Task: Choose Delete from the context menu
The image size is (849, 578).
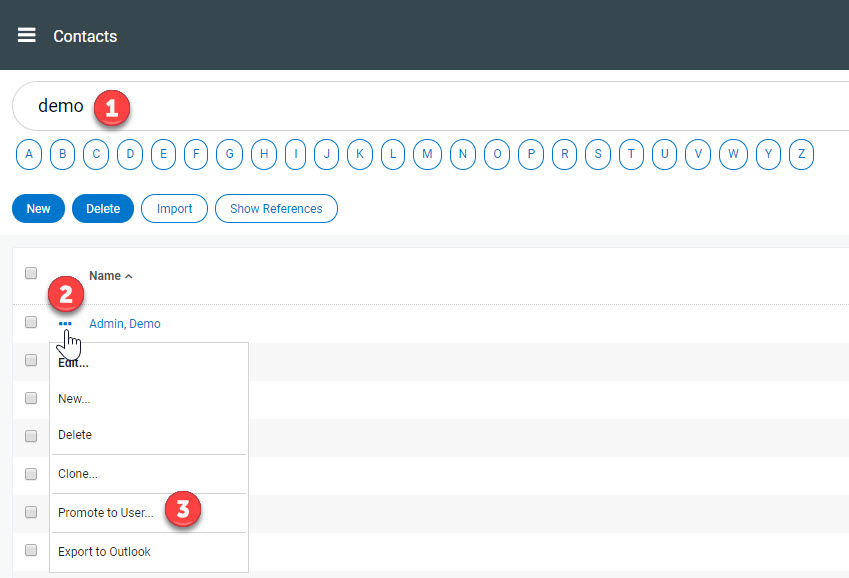Action: [75, 435]
